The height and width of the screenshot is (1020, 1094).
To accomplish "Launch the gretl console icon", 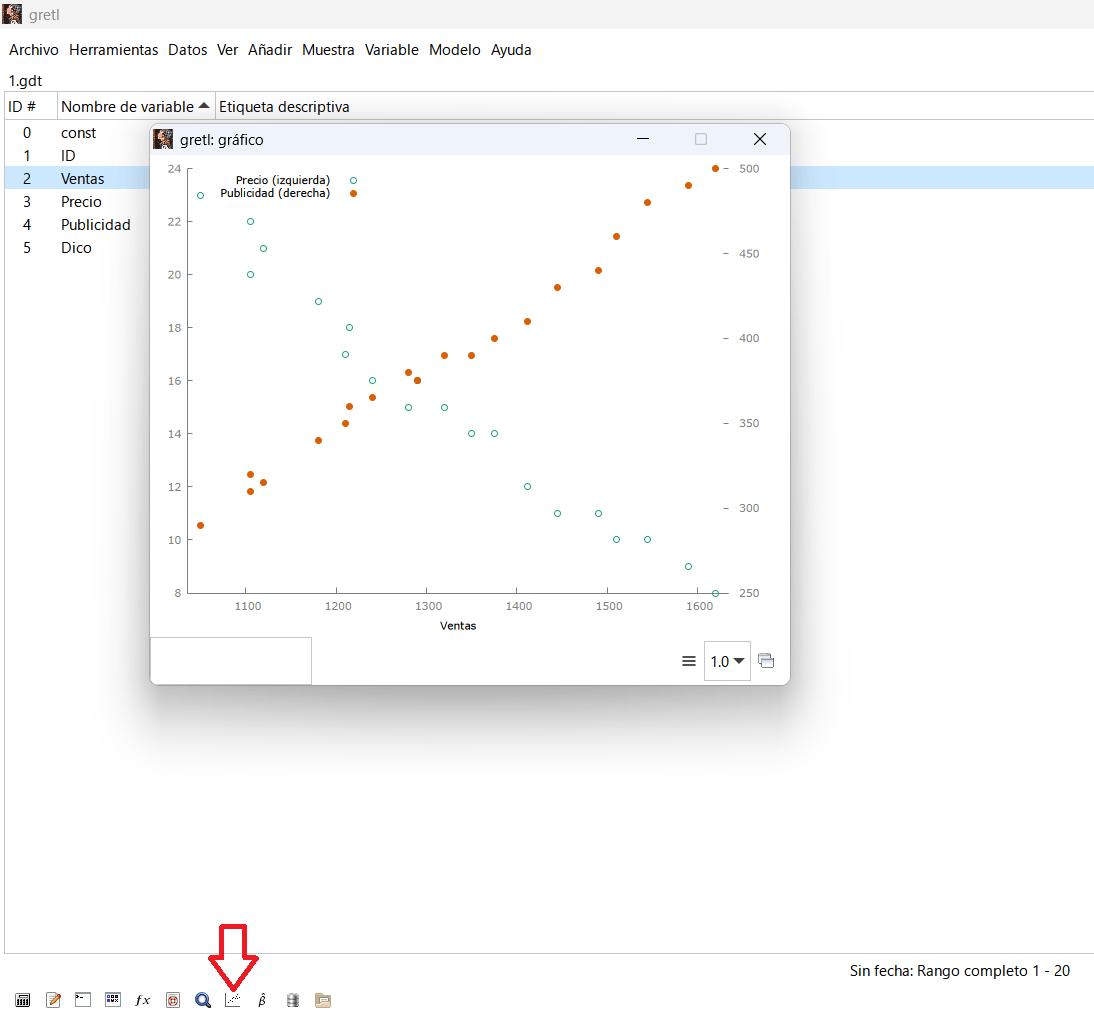I will click(x=83, y=1000).
